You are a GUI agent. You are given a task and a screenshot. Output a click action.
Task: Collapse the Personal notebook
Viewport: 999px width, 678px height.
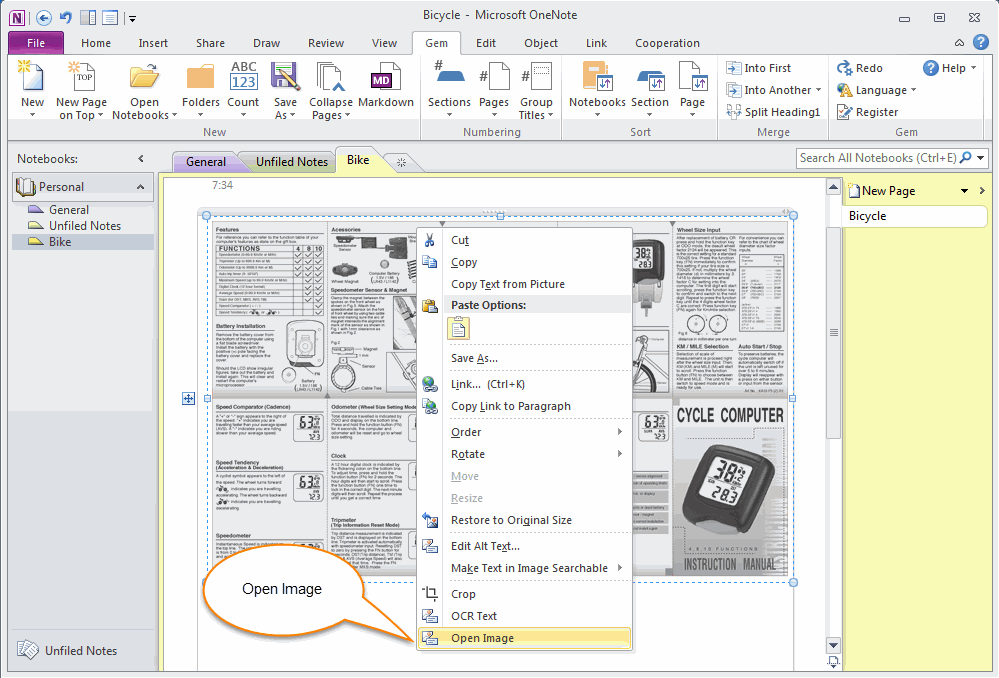click(140, 187)
